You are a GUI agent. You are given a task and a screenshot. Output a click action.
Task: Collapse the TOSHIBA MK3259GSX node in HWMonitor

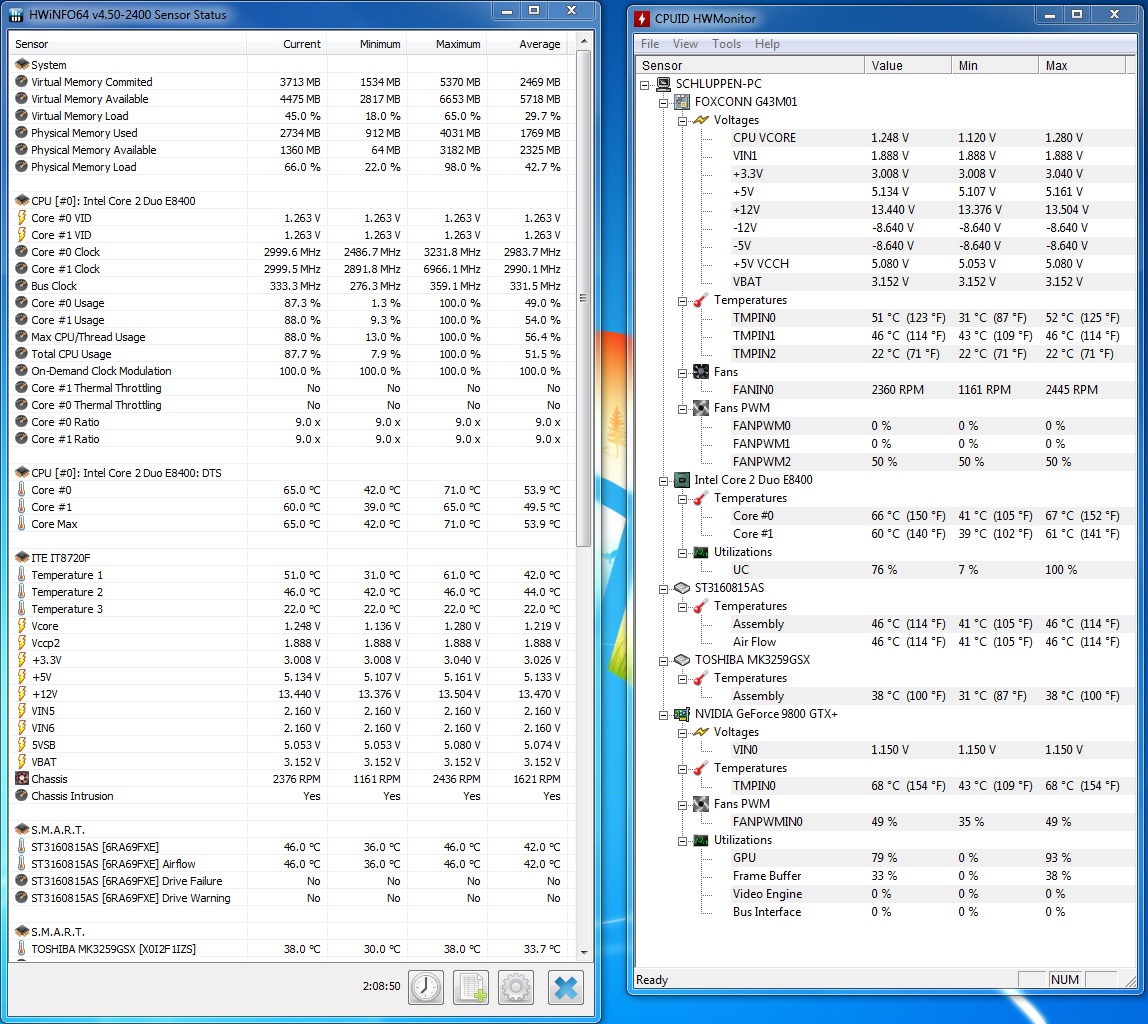pos(663,660)
